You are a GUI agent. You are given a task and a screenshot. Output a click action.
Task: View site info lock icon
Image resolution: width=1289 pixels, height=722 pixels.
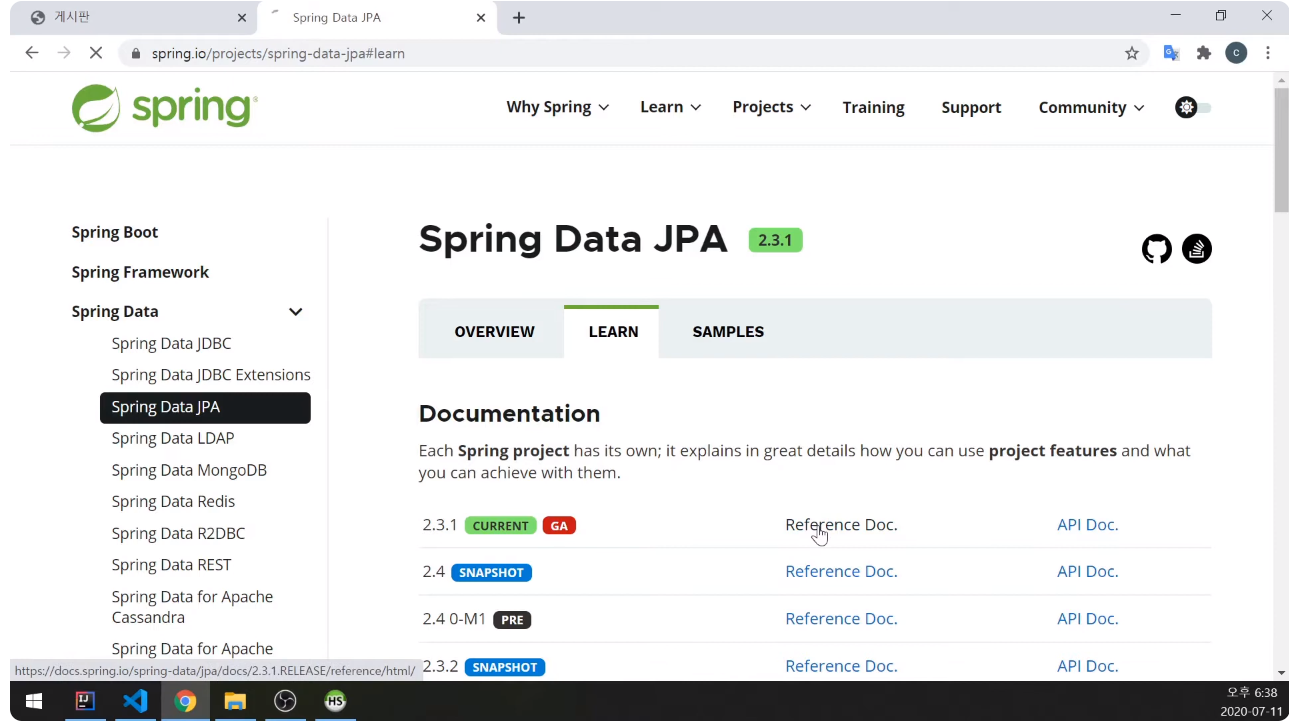136,53
